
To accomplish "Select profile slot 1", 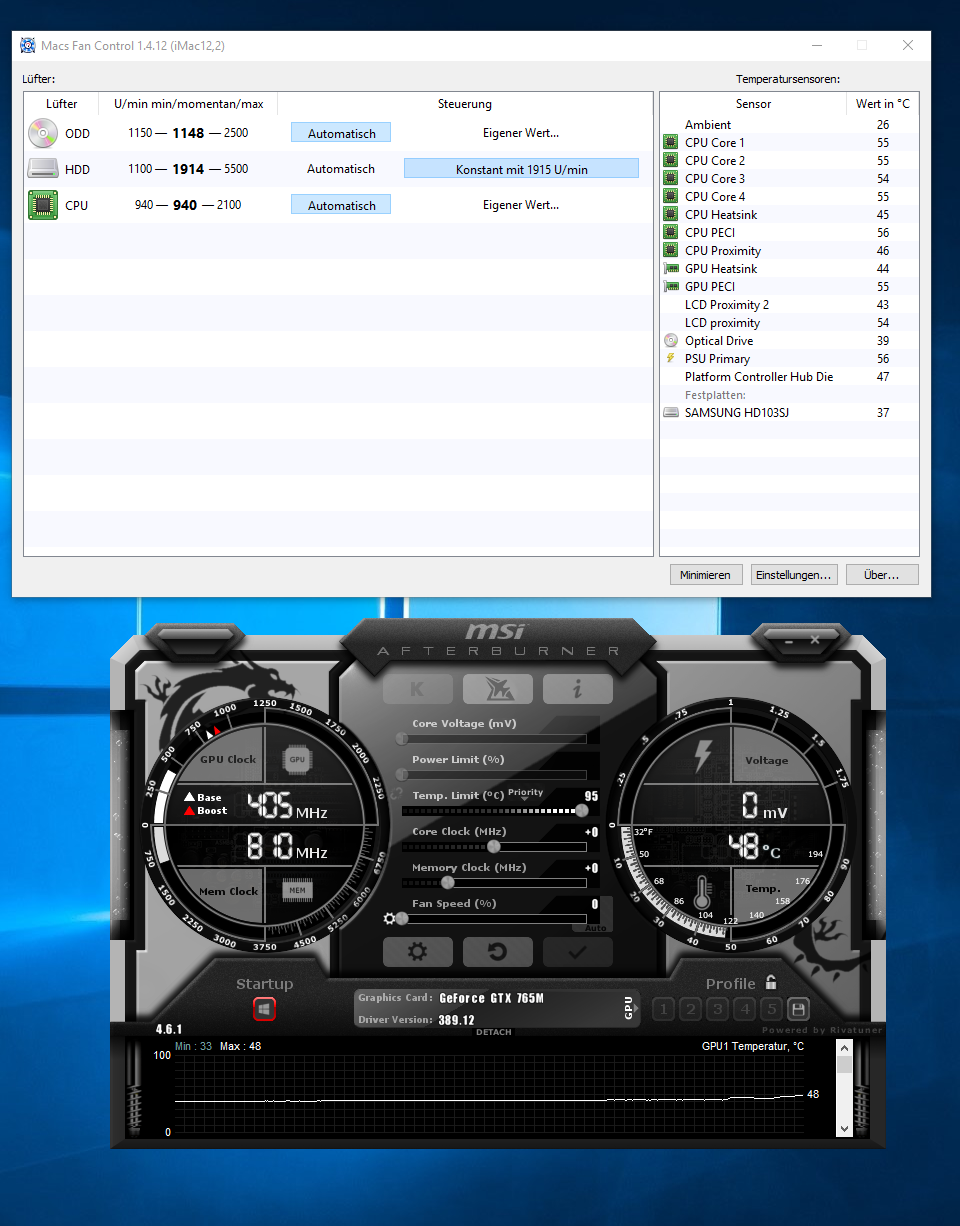I will 663,1009.
